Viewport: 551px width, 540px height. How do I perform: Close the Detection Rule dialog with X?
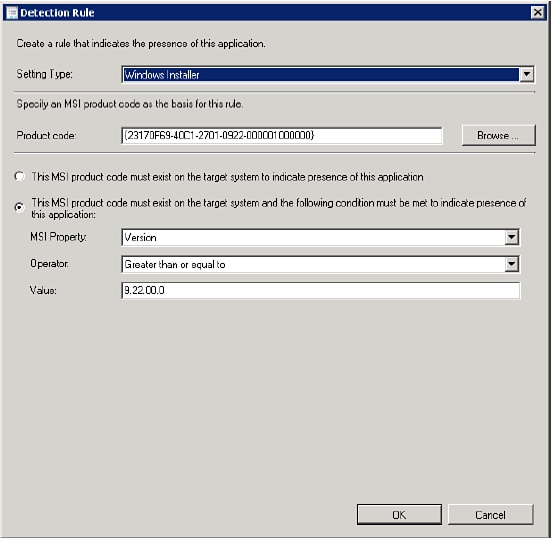click(537, 13)
